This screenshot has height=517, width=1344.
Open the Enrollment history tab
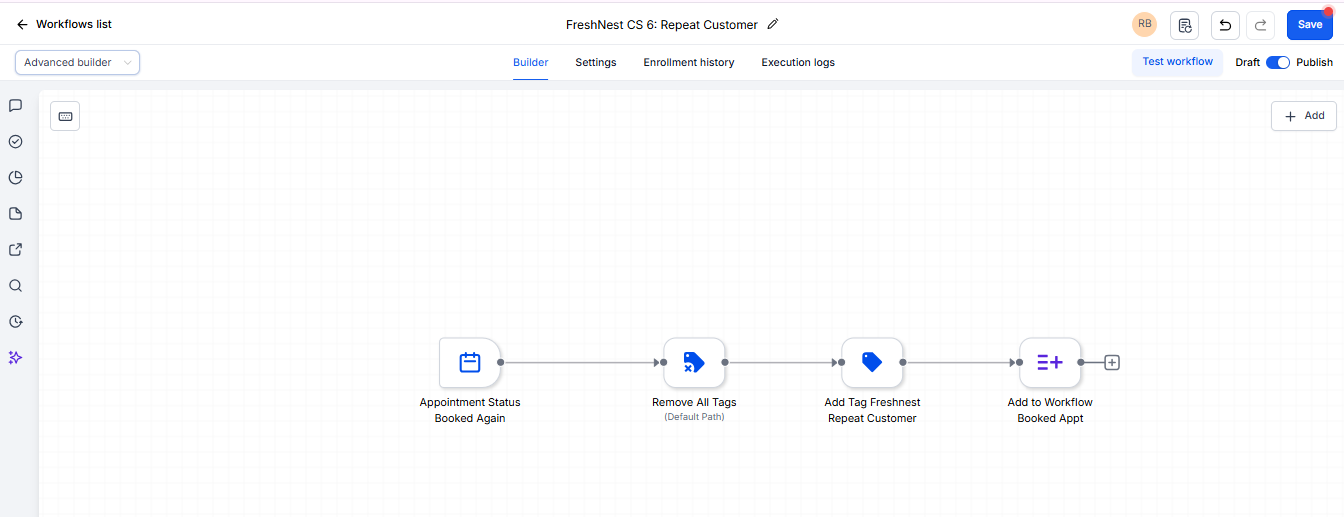689,62
